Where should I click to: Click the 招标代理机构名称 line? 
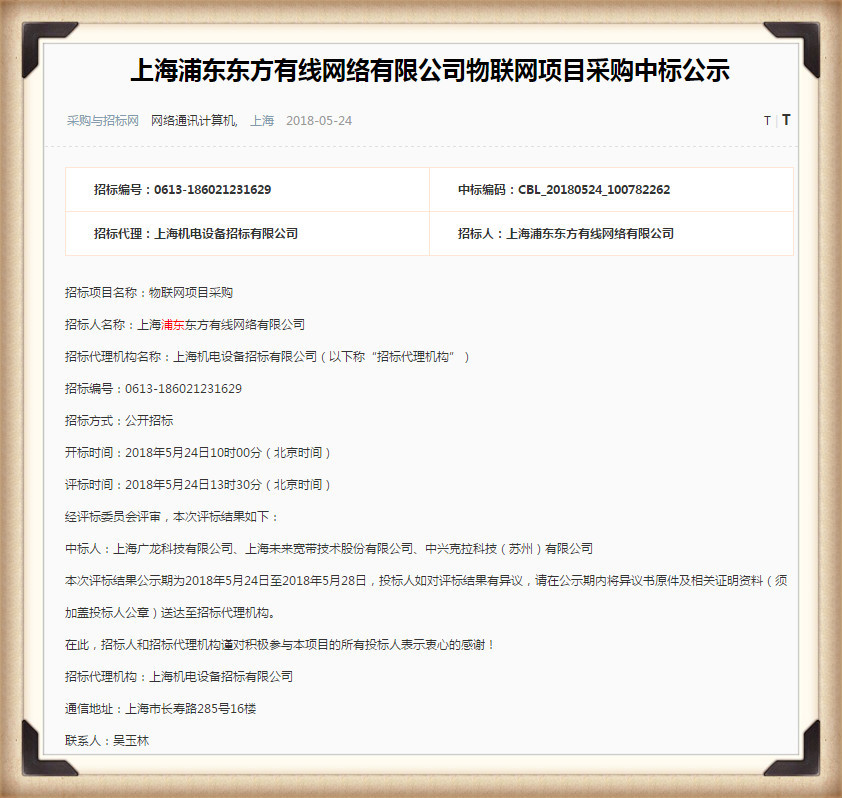267,357
